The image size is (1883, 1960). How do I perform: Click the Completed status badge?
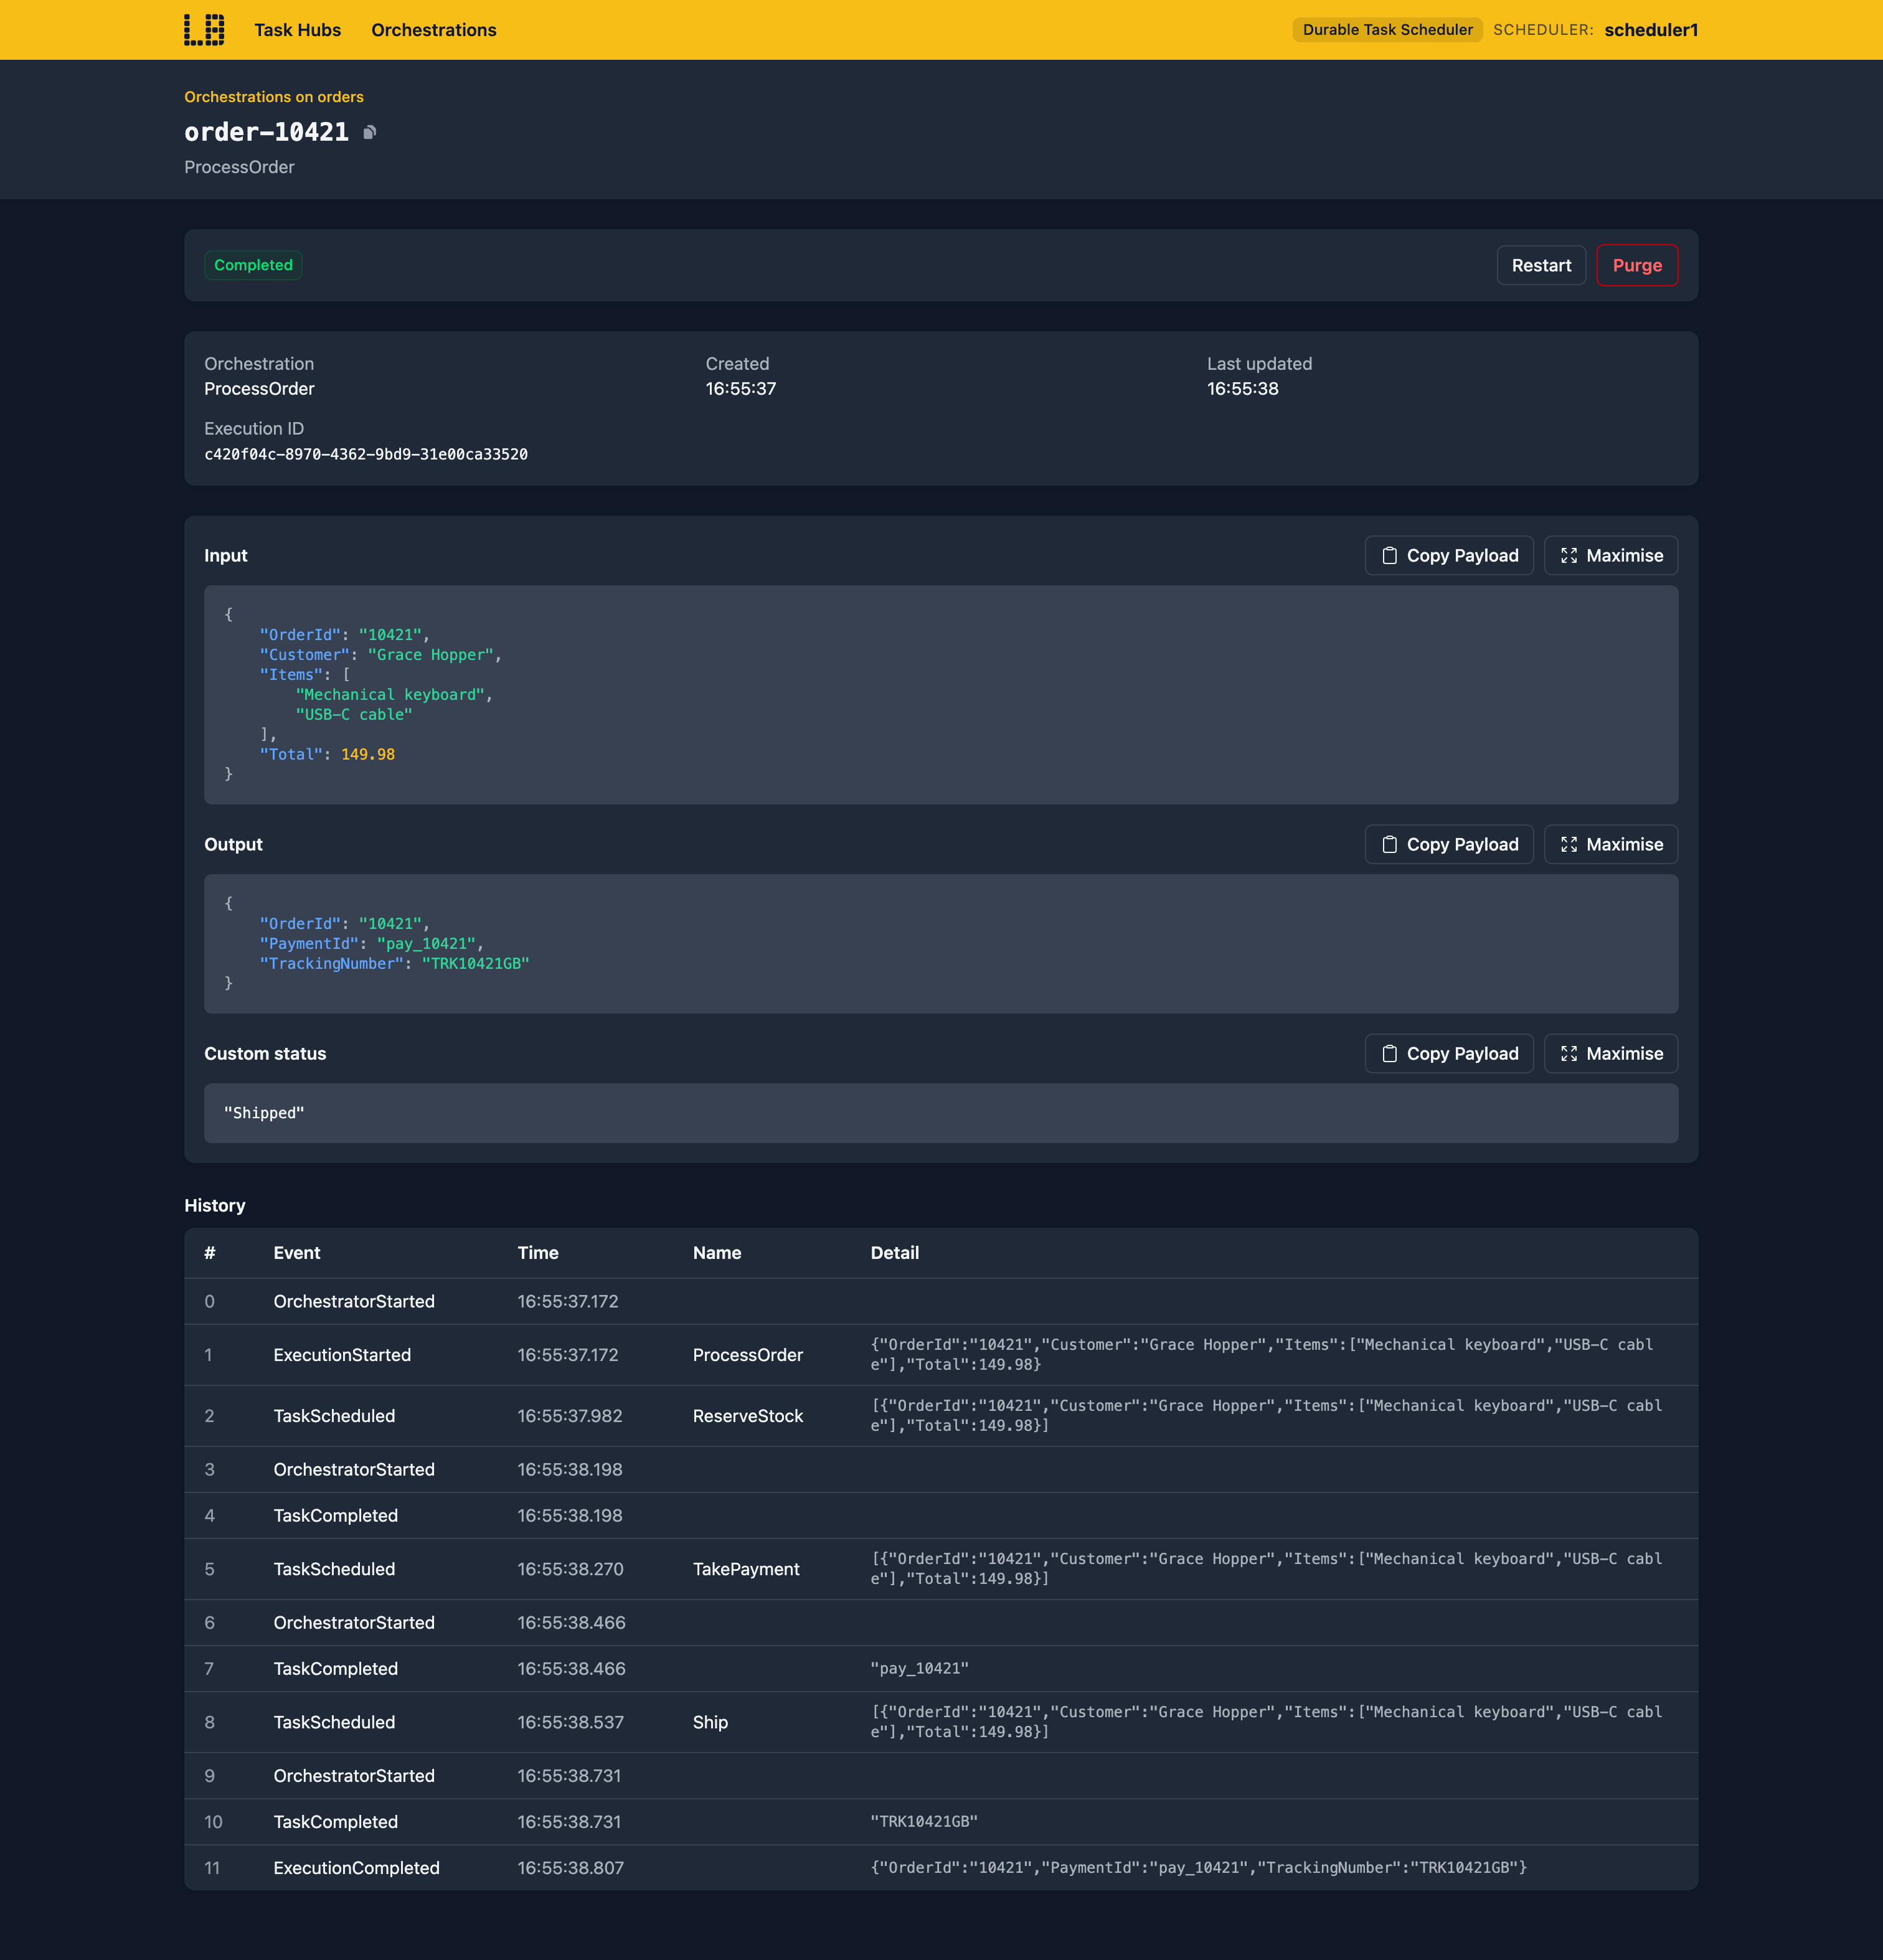[253, 265]
